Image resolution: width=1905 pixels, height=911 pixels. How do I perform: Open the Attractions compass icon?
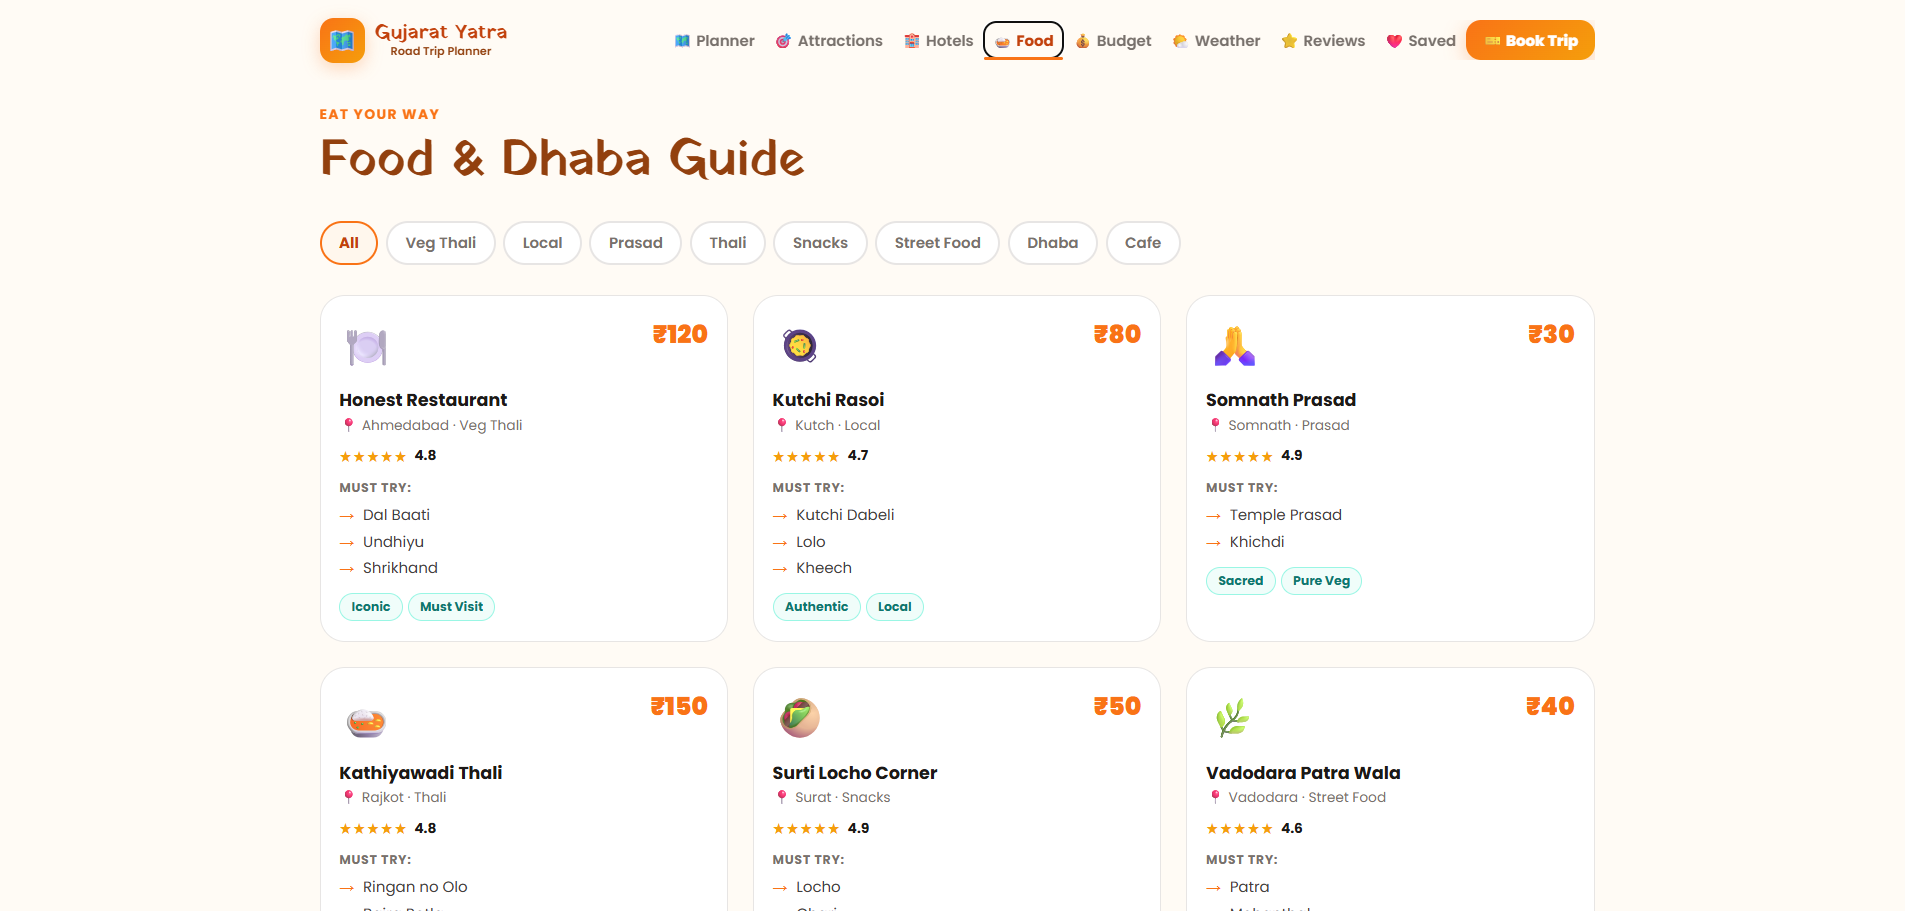[x=783, y=41]
